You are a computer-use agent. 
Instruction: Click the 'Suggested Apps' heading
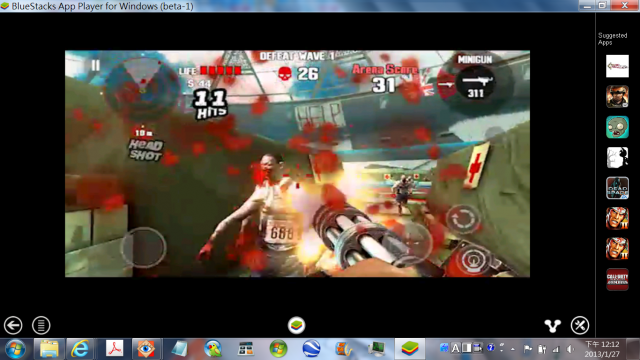pos(612,39)
